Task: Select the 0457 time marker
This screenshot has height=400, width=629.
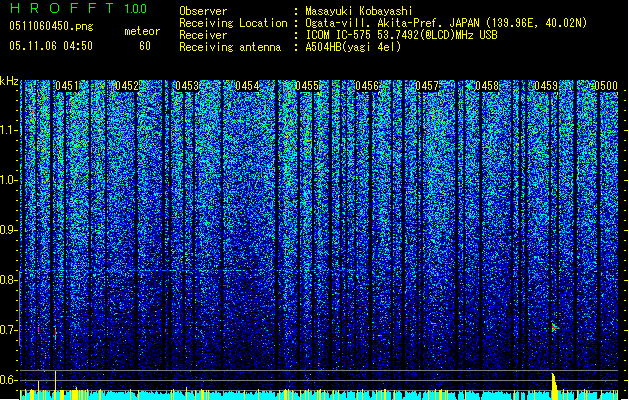Action: (427, 86)
